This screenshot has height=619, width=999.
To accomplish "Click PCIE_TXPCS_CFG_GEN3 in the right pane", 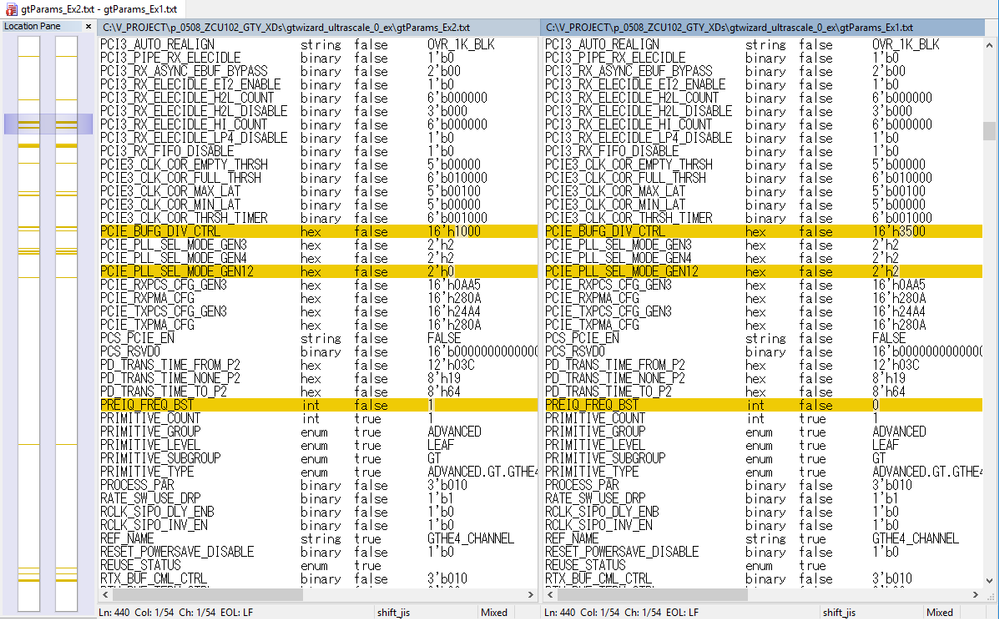I will point(608,311).
